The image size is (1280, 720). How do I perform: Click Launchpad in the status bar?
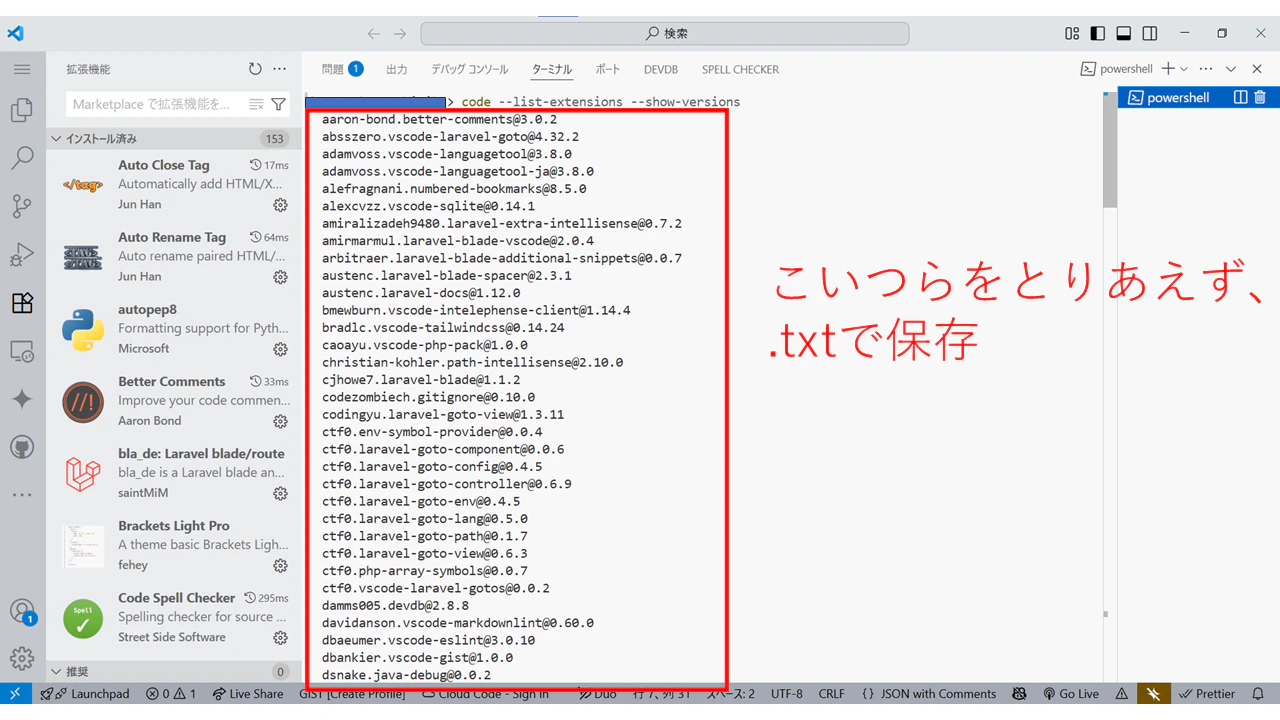click(85, 694)
